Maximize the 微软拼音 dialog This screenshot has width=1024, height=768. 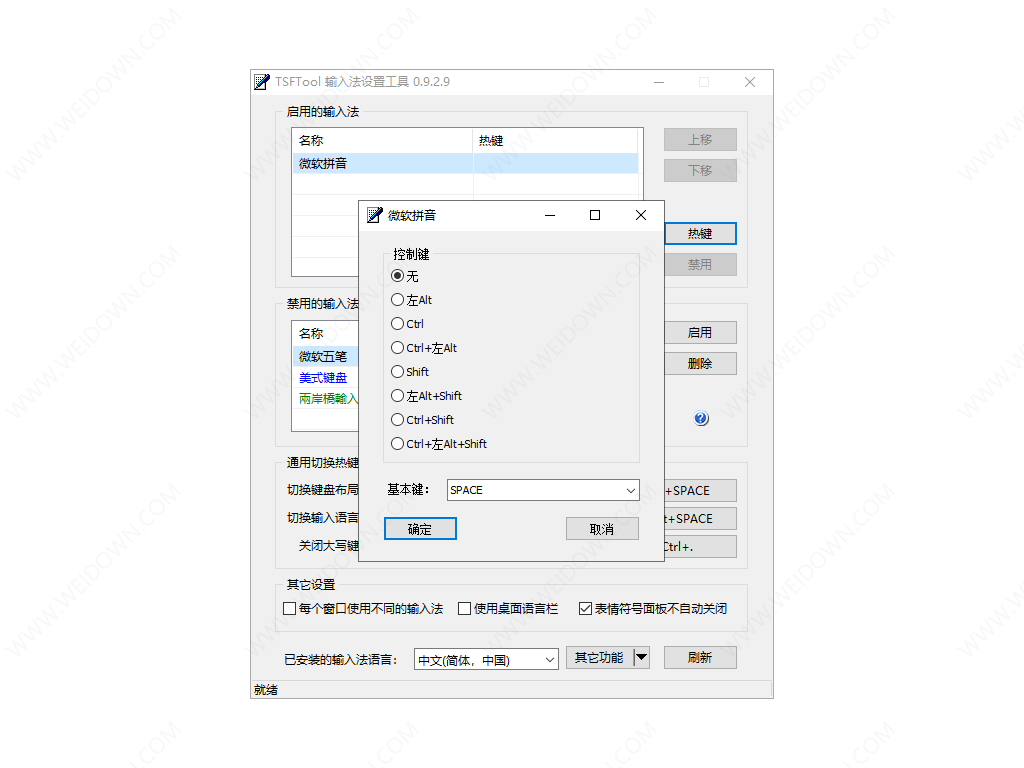coord(595,215)
